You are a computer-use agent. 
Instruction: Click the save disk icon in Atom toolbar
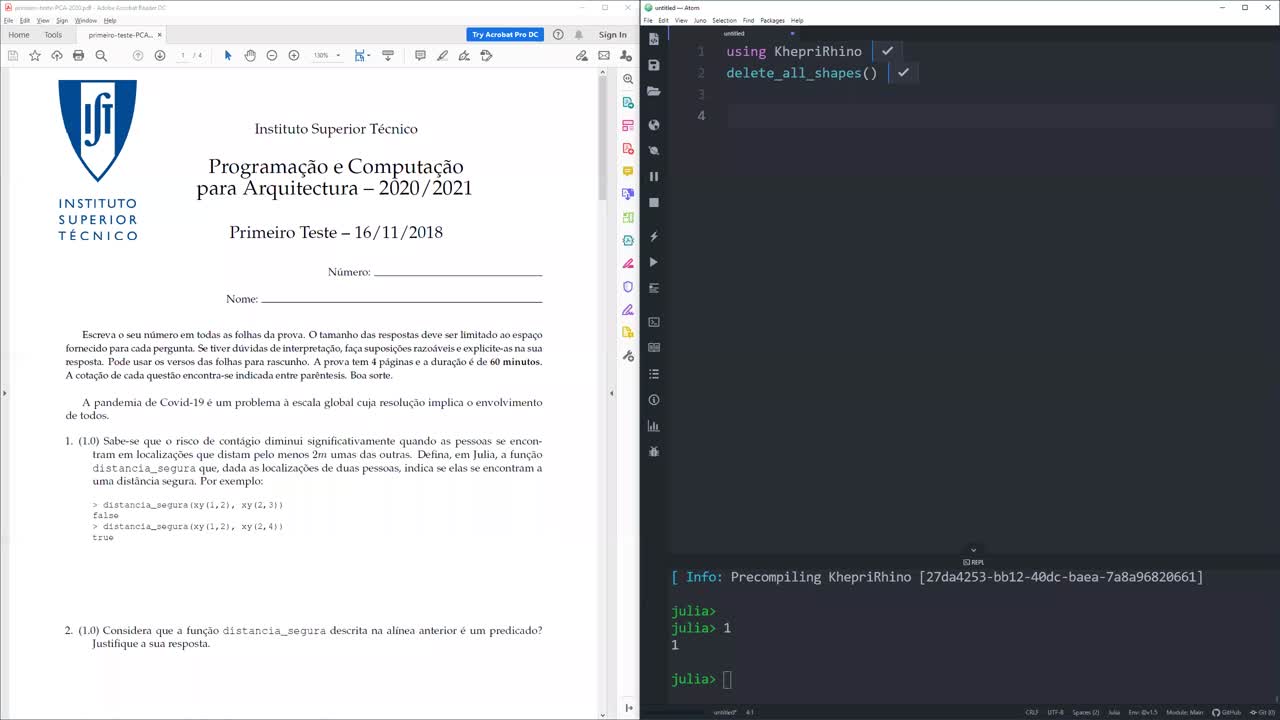coord(654,65)
